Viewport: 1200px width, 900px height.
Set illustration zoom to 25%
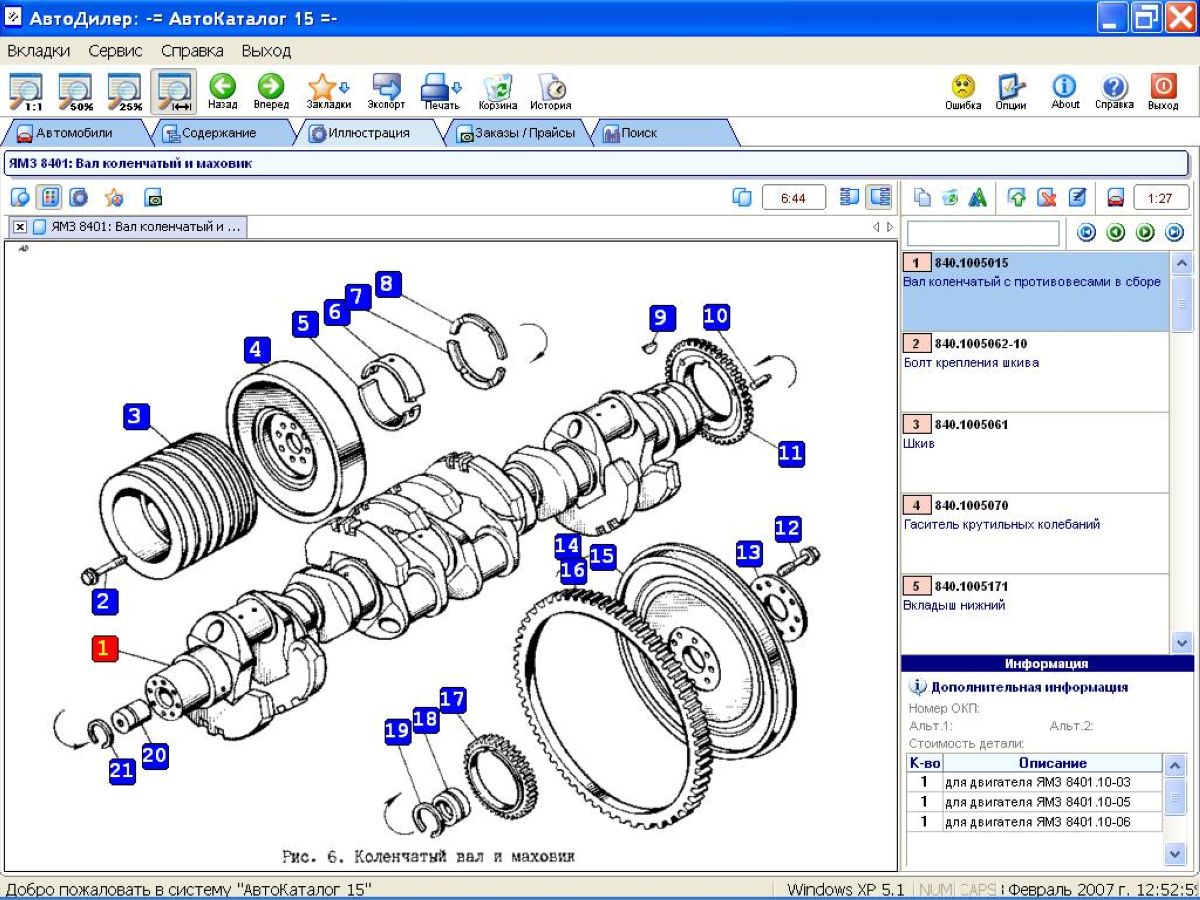[x=125, y=91]
